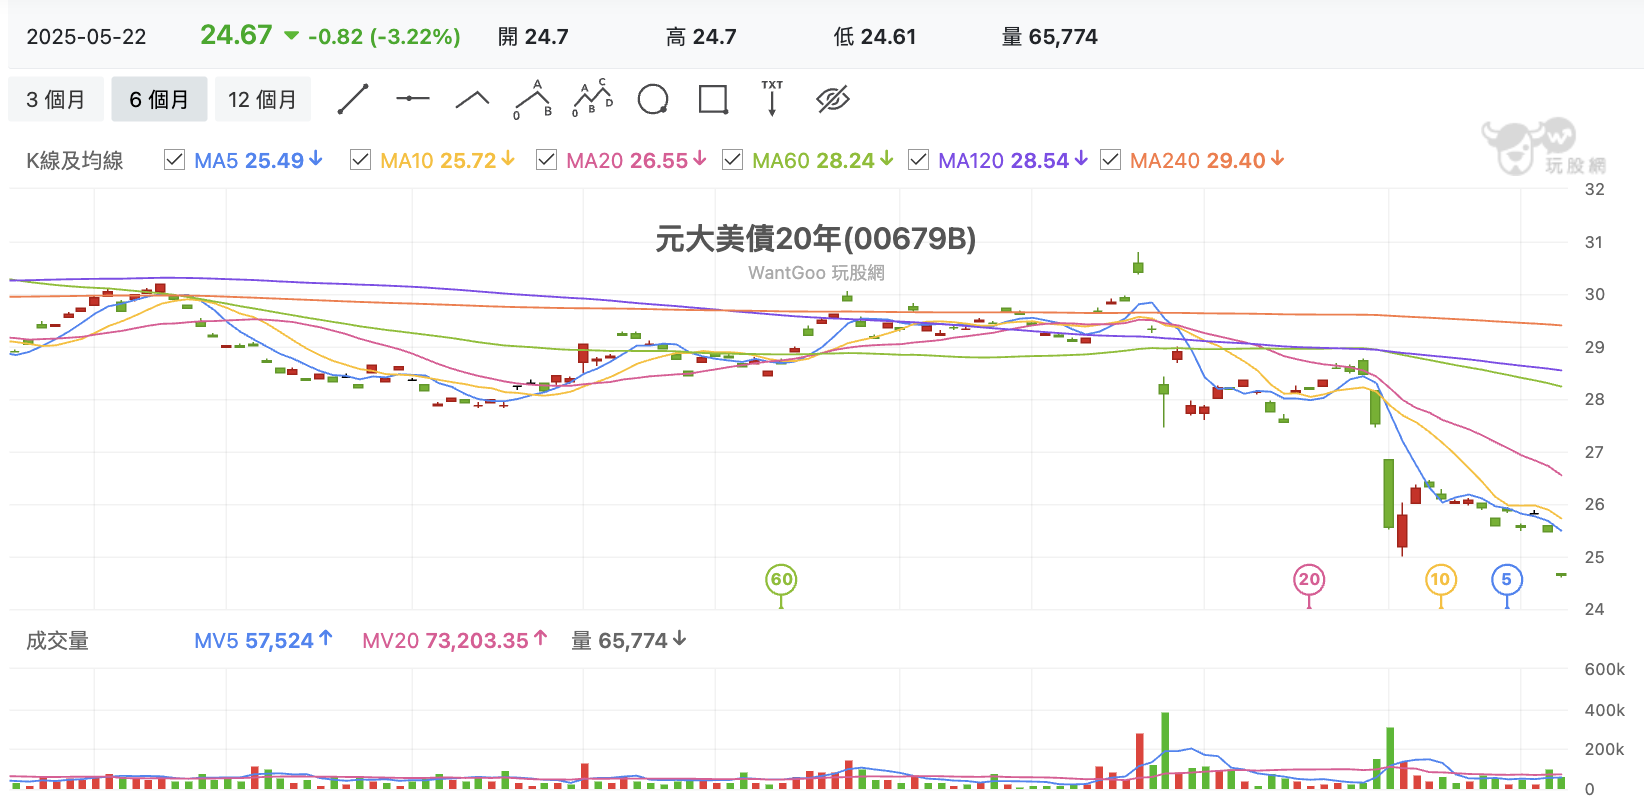Toggle the hide-drawings crossed eye icon

point(832,99)
